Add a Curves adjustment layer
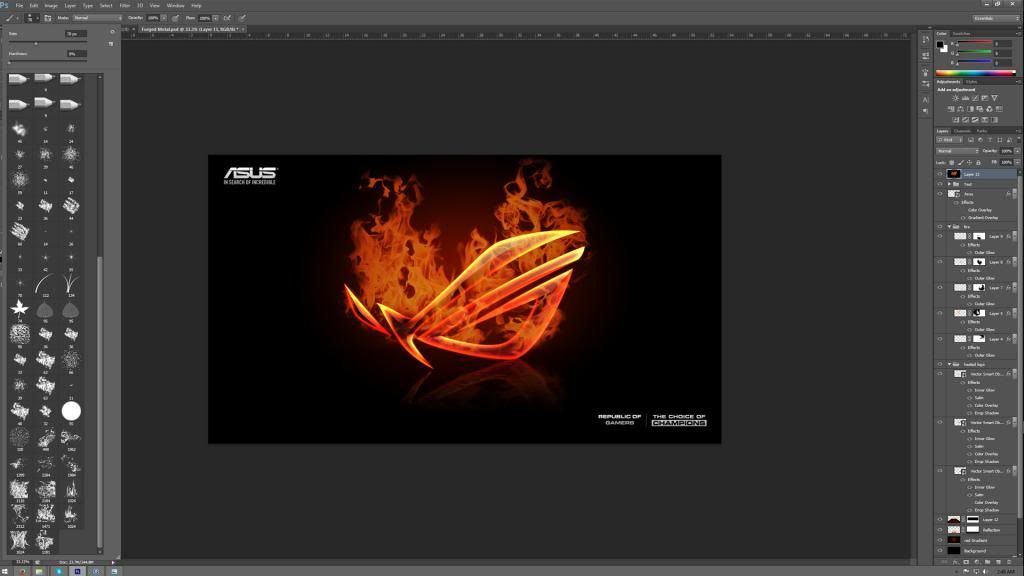The image size is (1024, 576). click(975, 98)
